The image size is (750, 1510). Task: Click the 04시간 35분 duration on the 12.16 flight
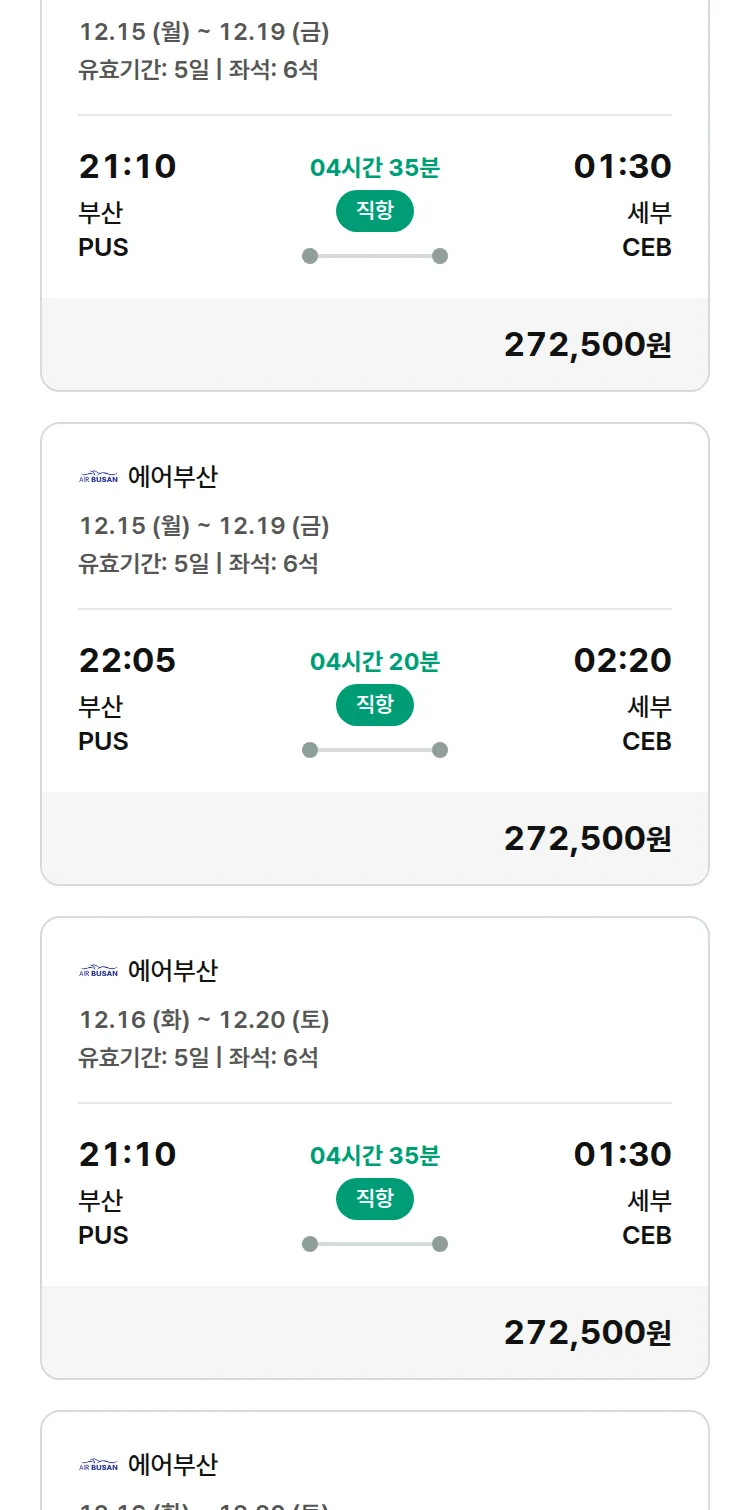pos(374,1156)
